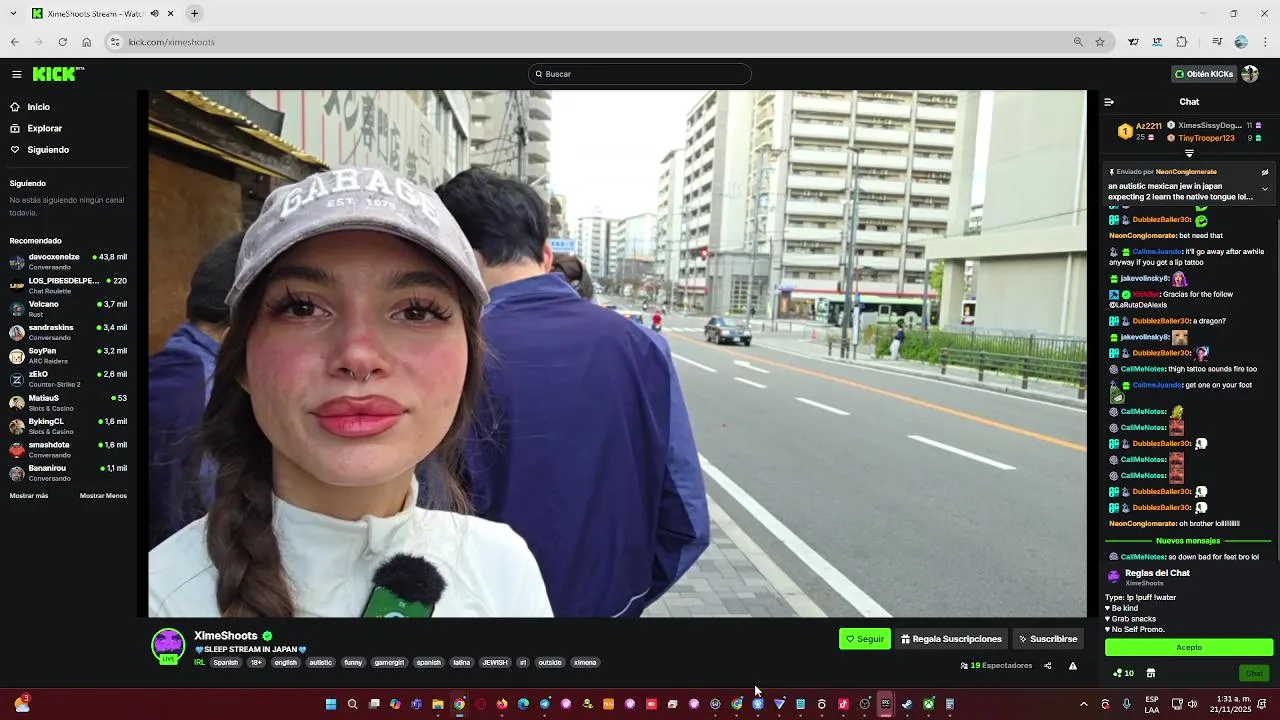This screenshot has height=720, width=1280.
Task: Unpin the pinned chat message
Action: pyautogui.click(x=1265, y=172)
